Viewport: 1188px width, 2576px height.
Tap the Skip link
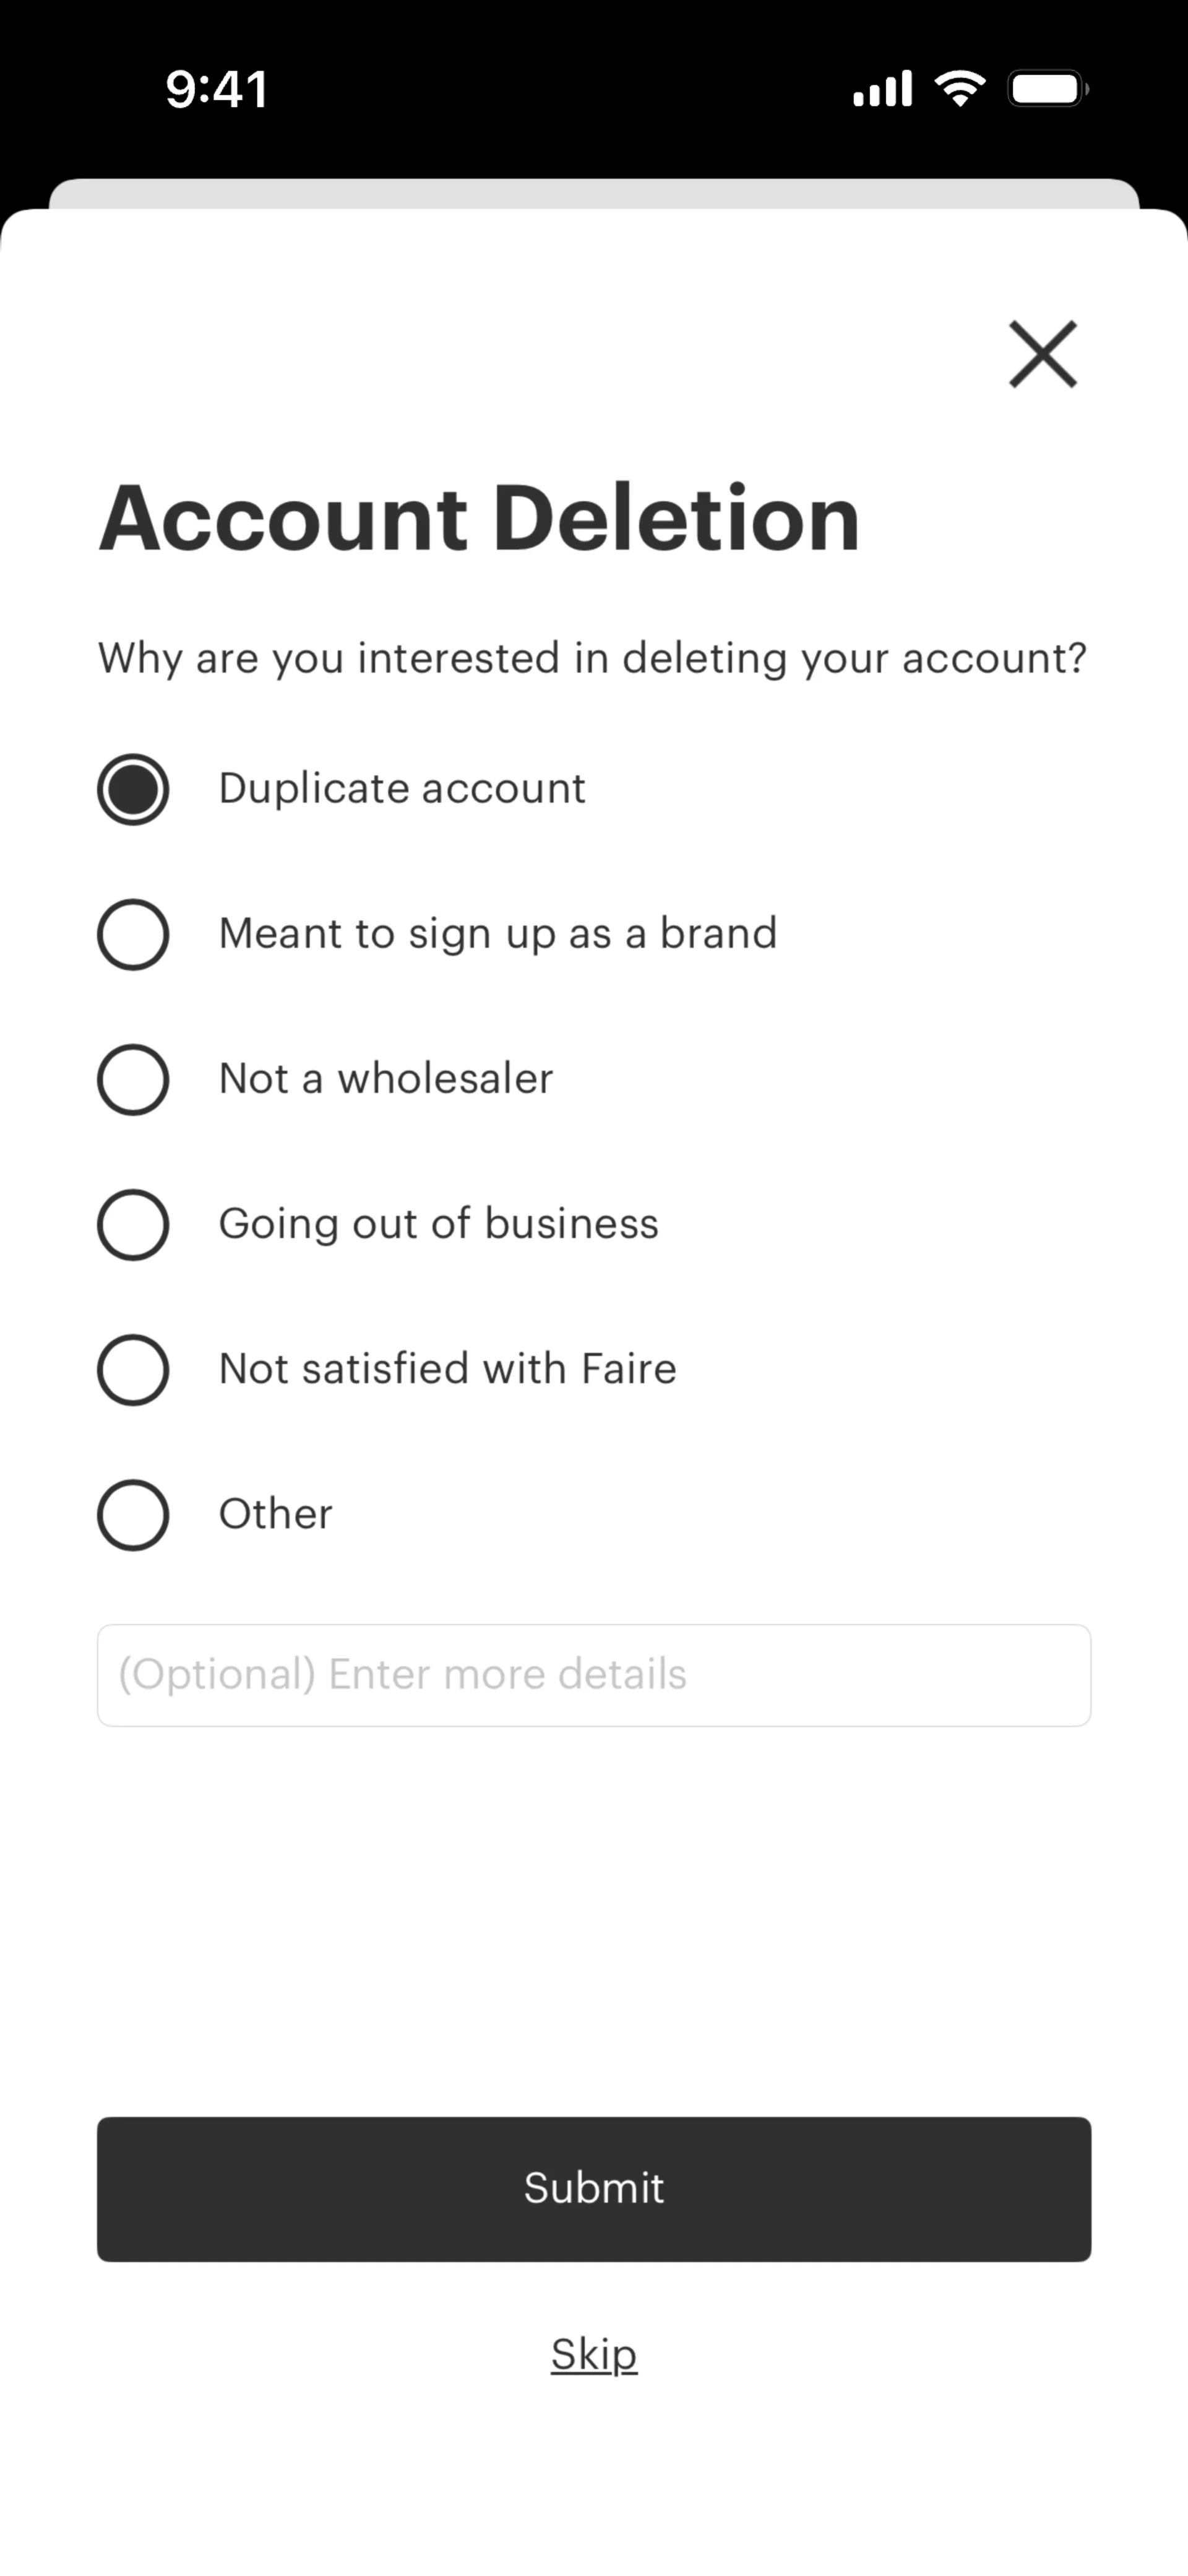(x=593, y=2354)
